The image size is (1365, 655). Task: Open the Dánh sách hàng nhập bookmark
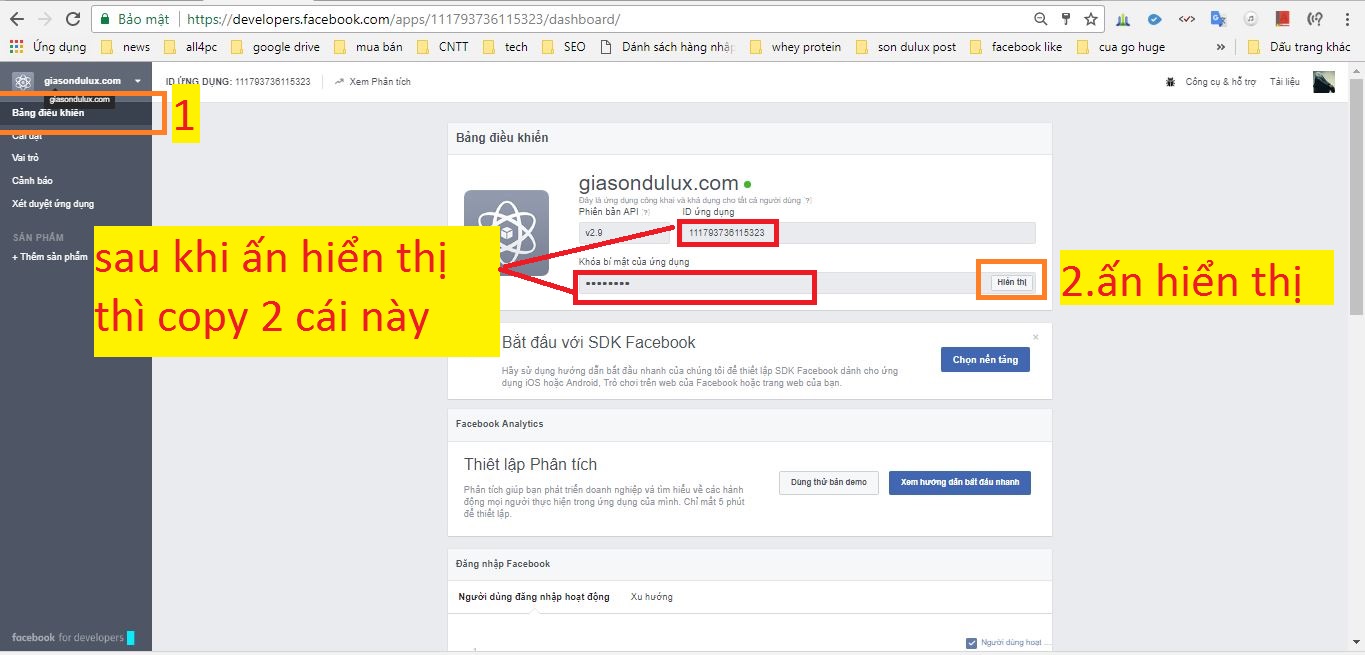click(x=668, y=47)
